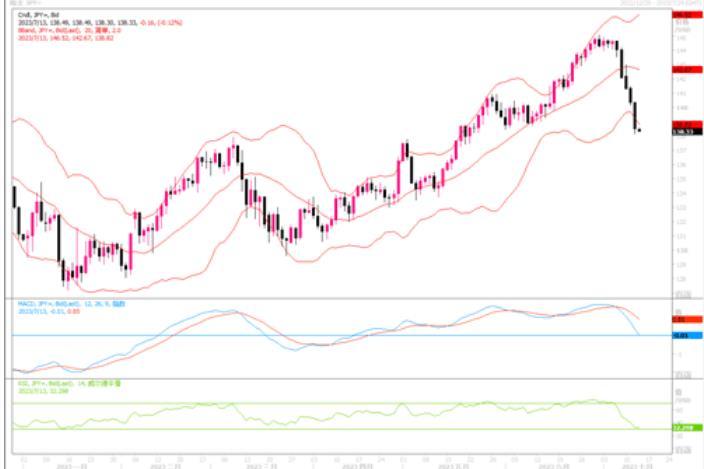704x469 pixels.
Task: Select the upper green RSI threshold line
Action: [x=300, y=403]
